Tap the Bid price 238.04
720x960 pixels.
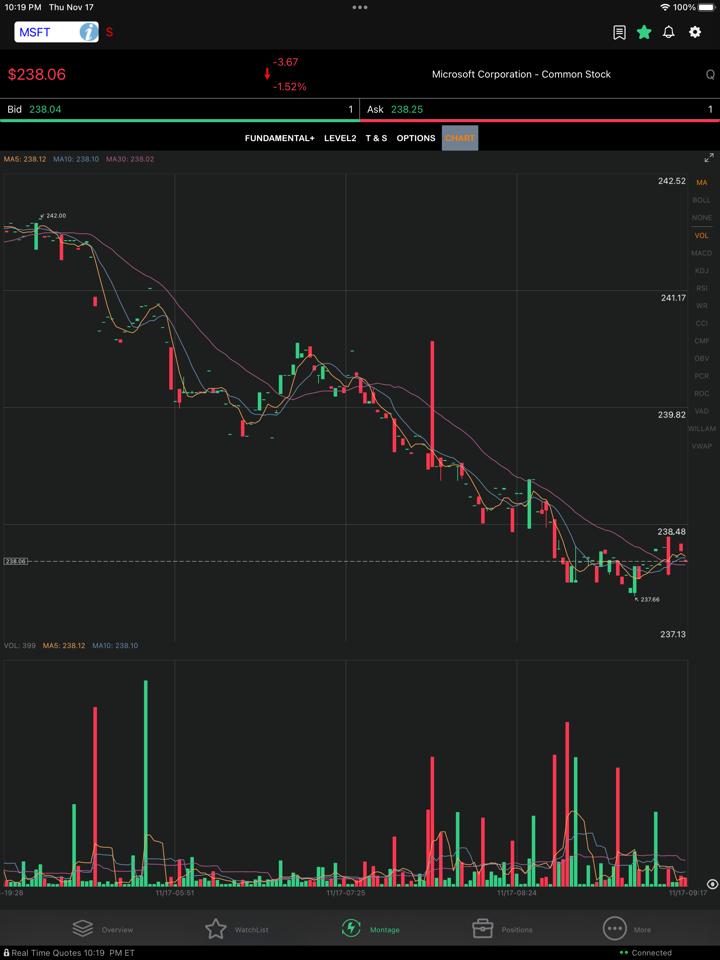tap(45, 109)
